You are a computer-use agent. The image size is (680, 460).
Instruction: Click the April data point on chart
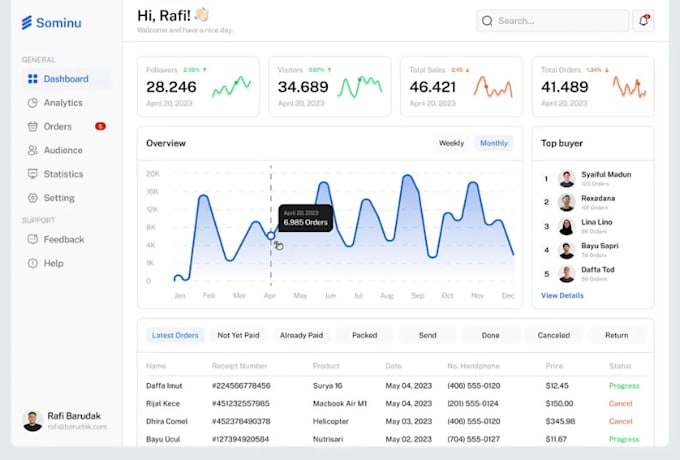point(271,236)
